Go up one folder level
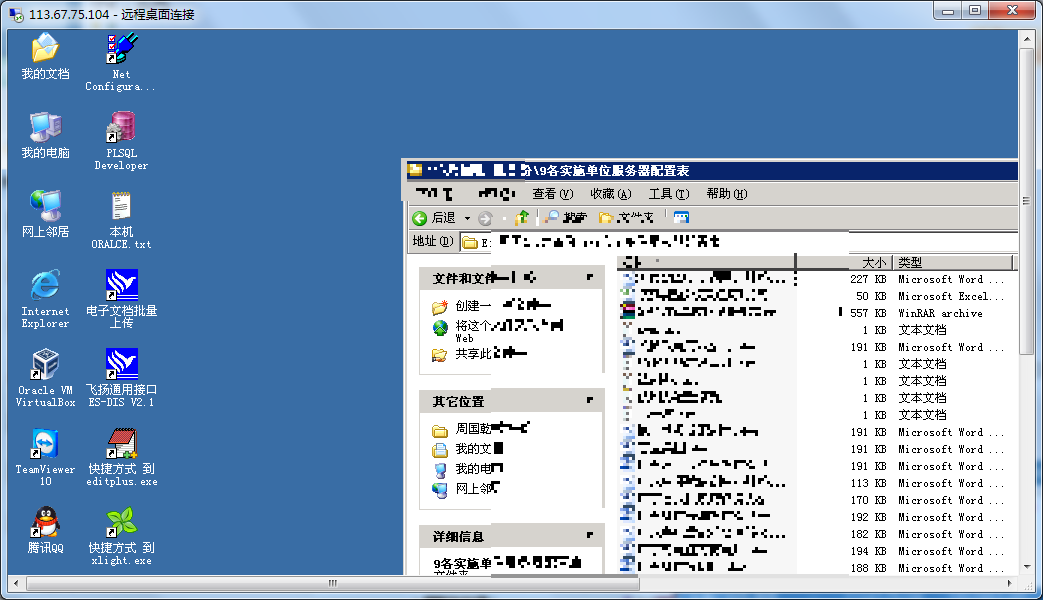This screenshot has width=1043, height=600. tap(522, 218)
